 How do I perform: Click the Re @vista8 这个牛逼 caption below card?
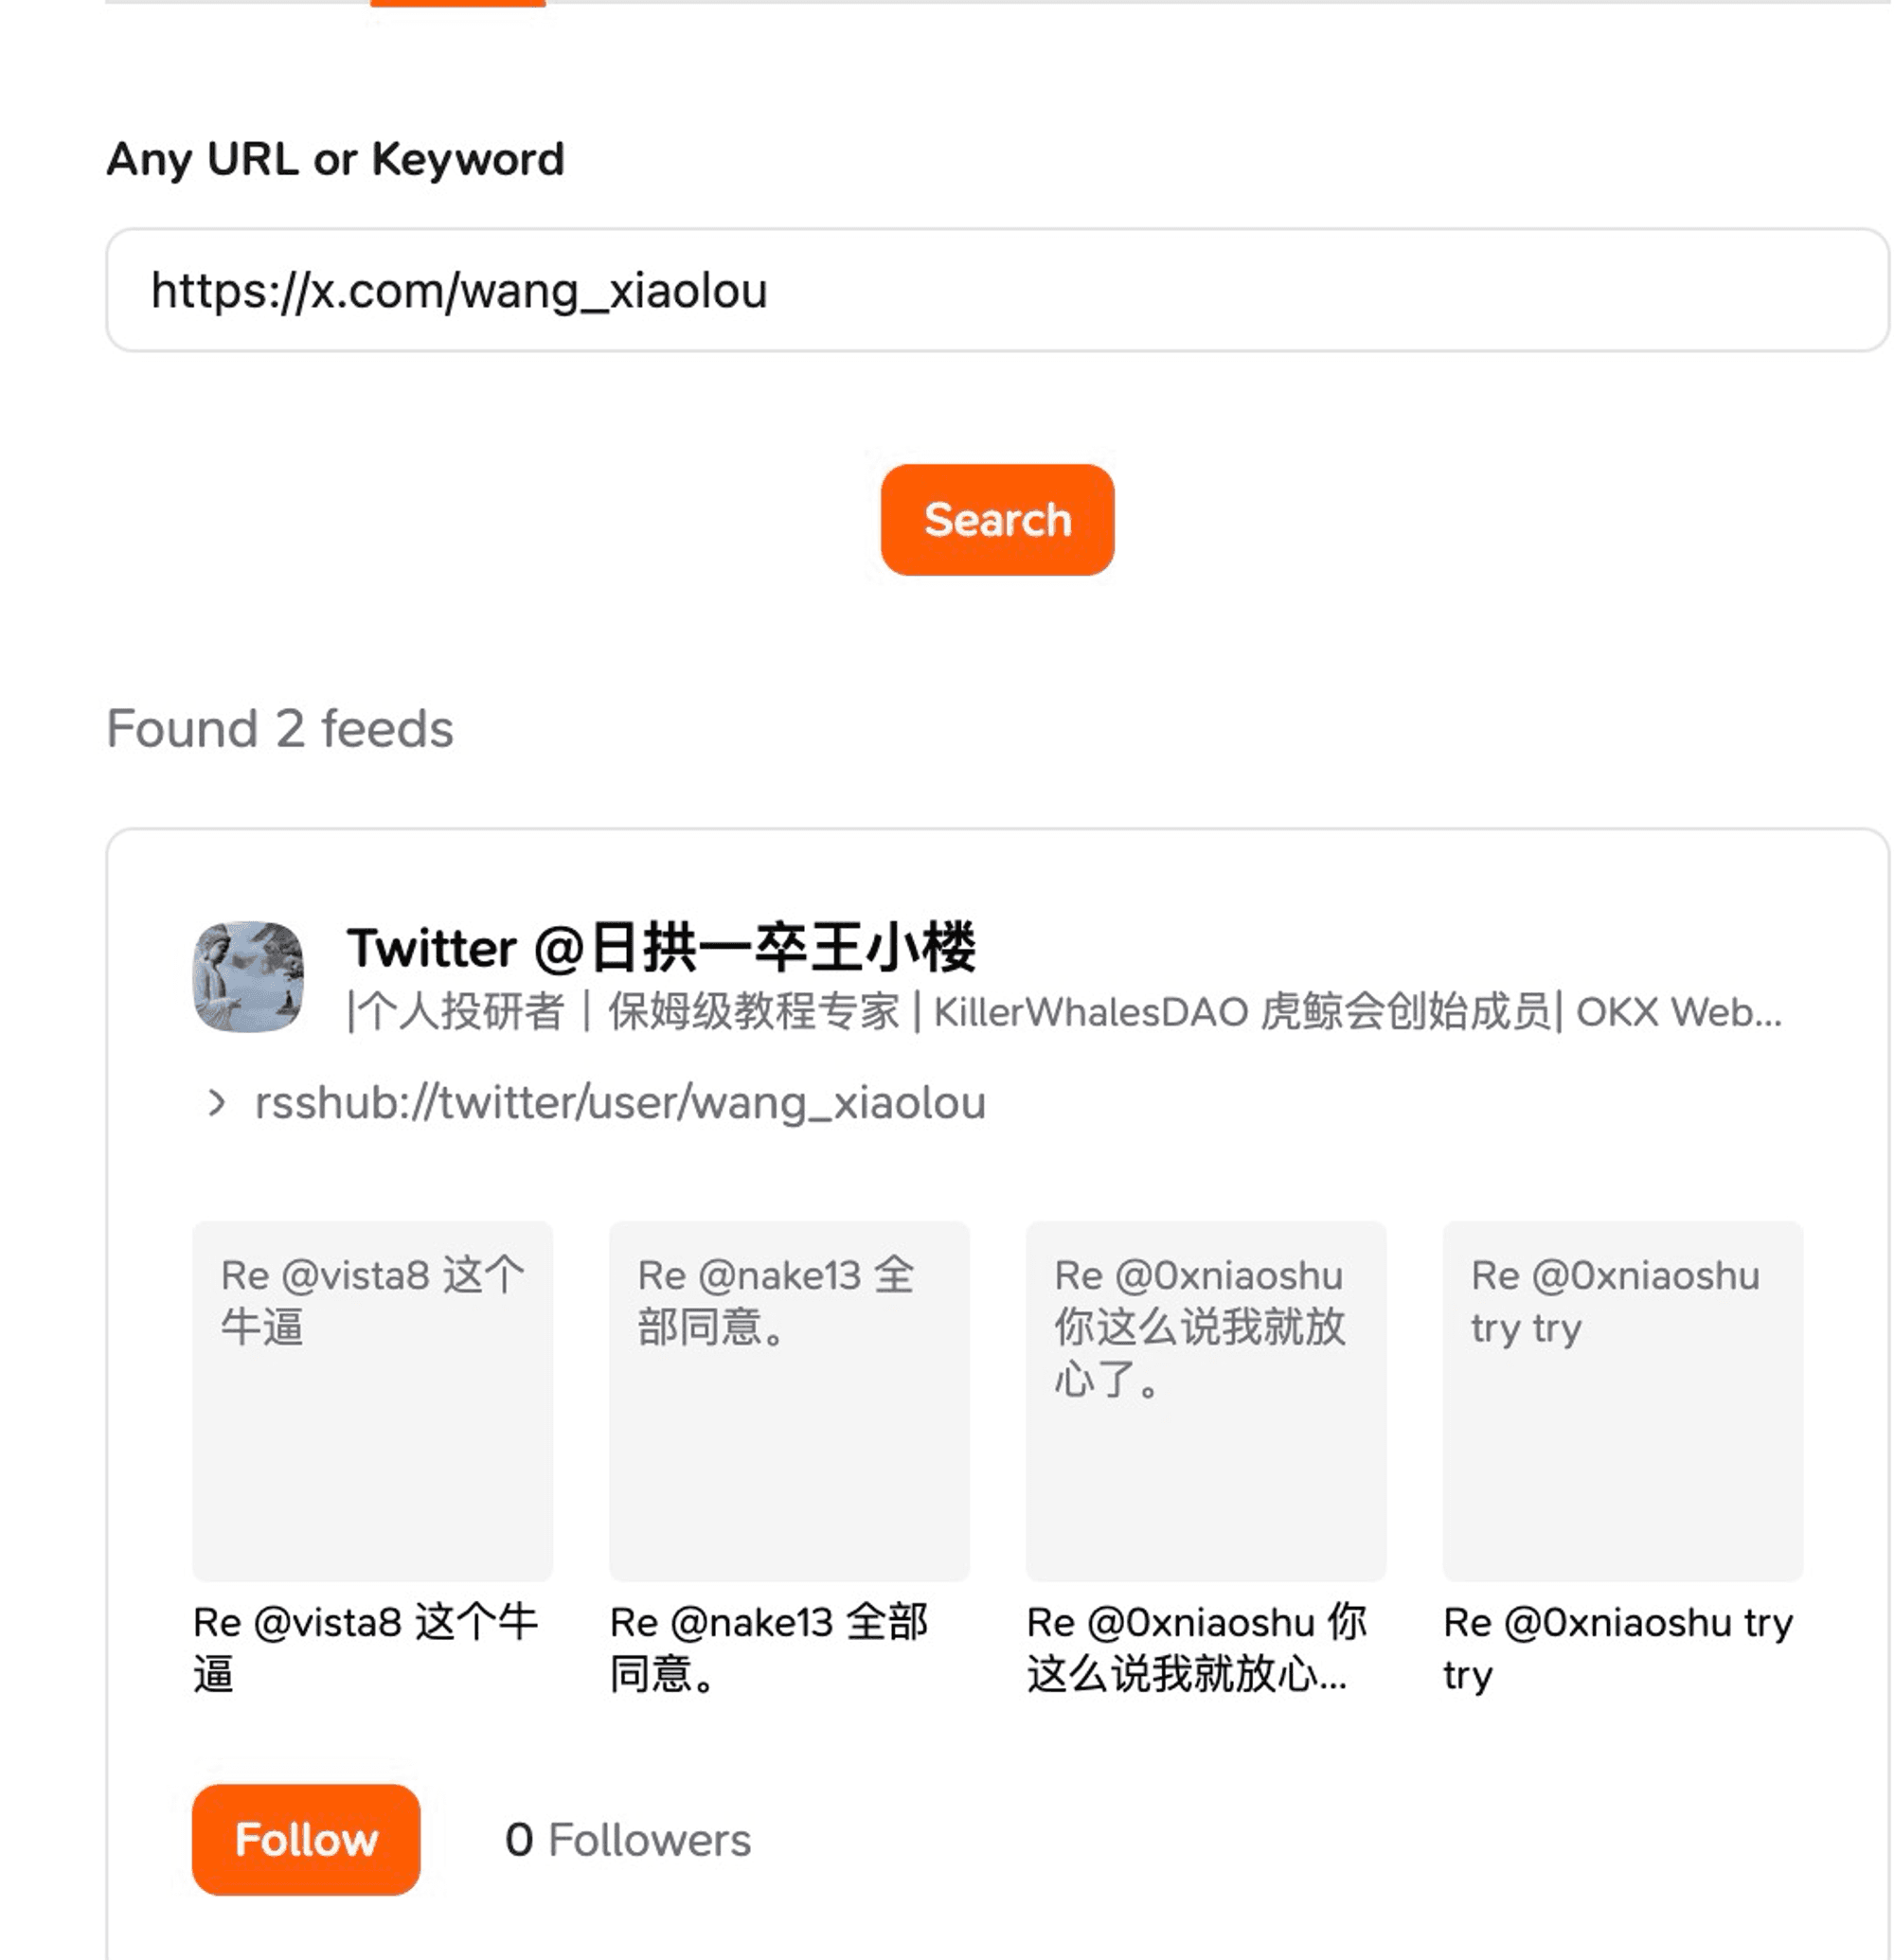[x=366, y=1648]
